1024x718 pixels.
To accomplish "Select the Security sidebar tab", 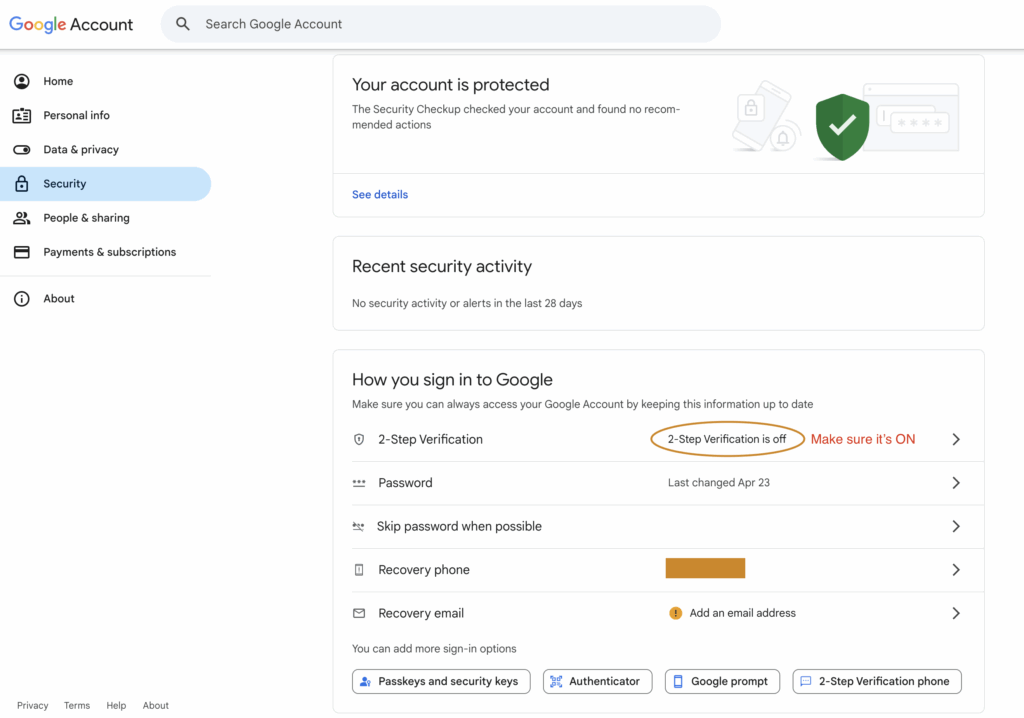I will tap(105, 184).
